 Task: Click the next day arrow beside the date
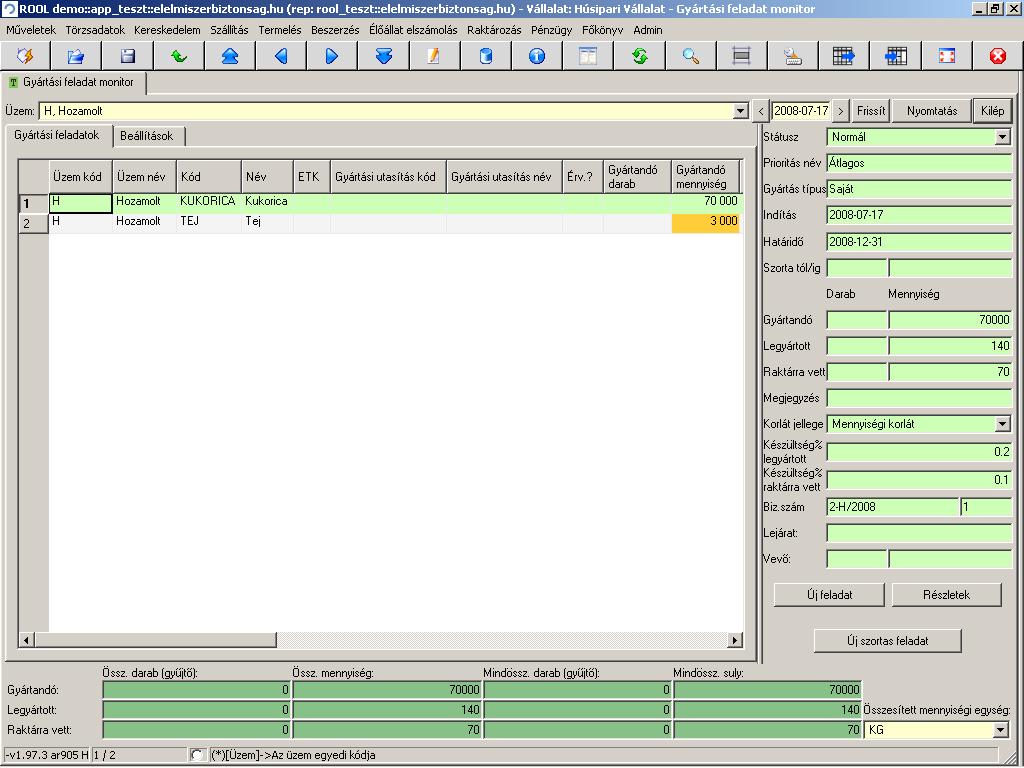tap(841, 111)
